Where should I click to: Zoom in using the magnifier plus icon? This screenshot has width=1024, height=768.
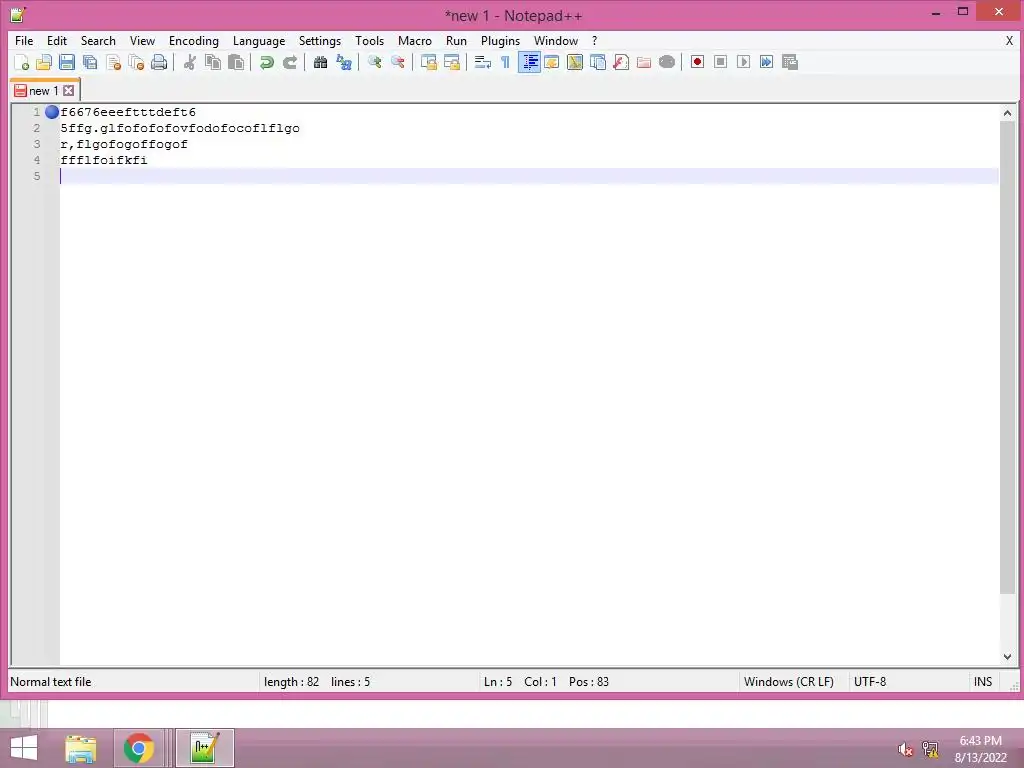click(x=374, y=62)
